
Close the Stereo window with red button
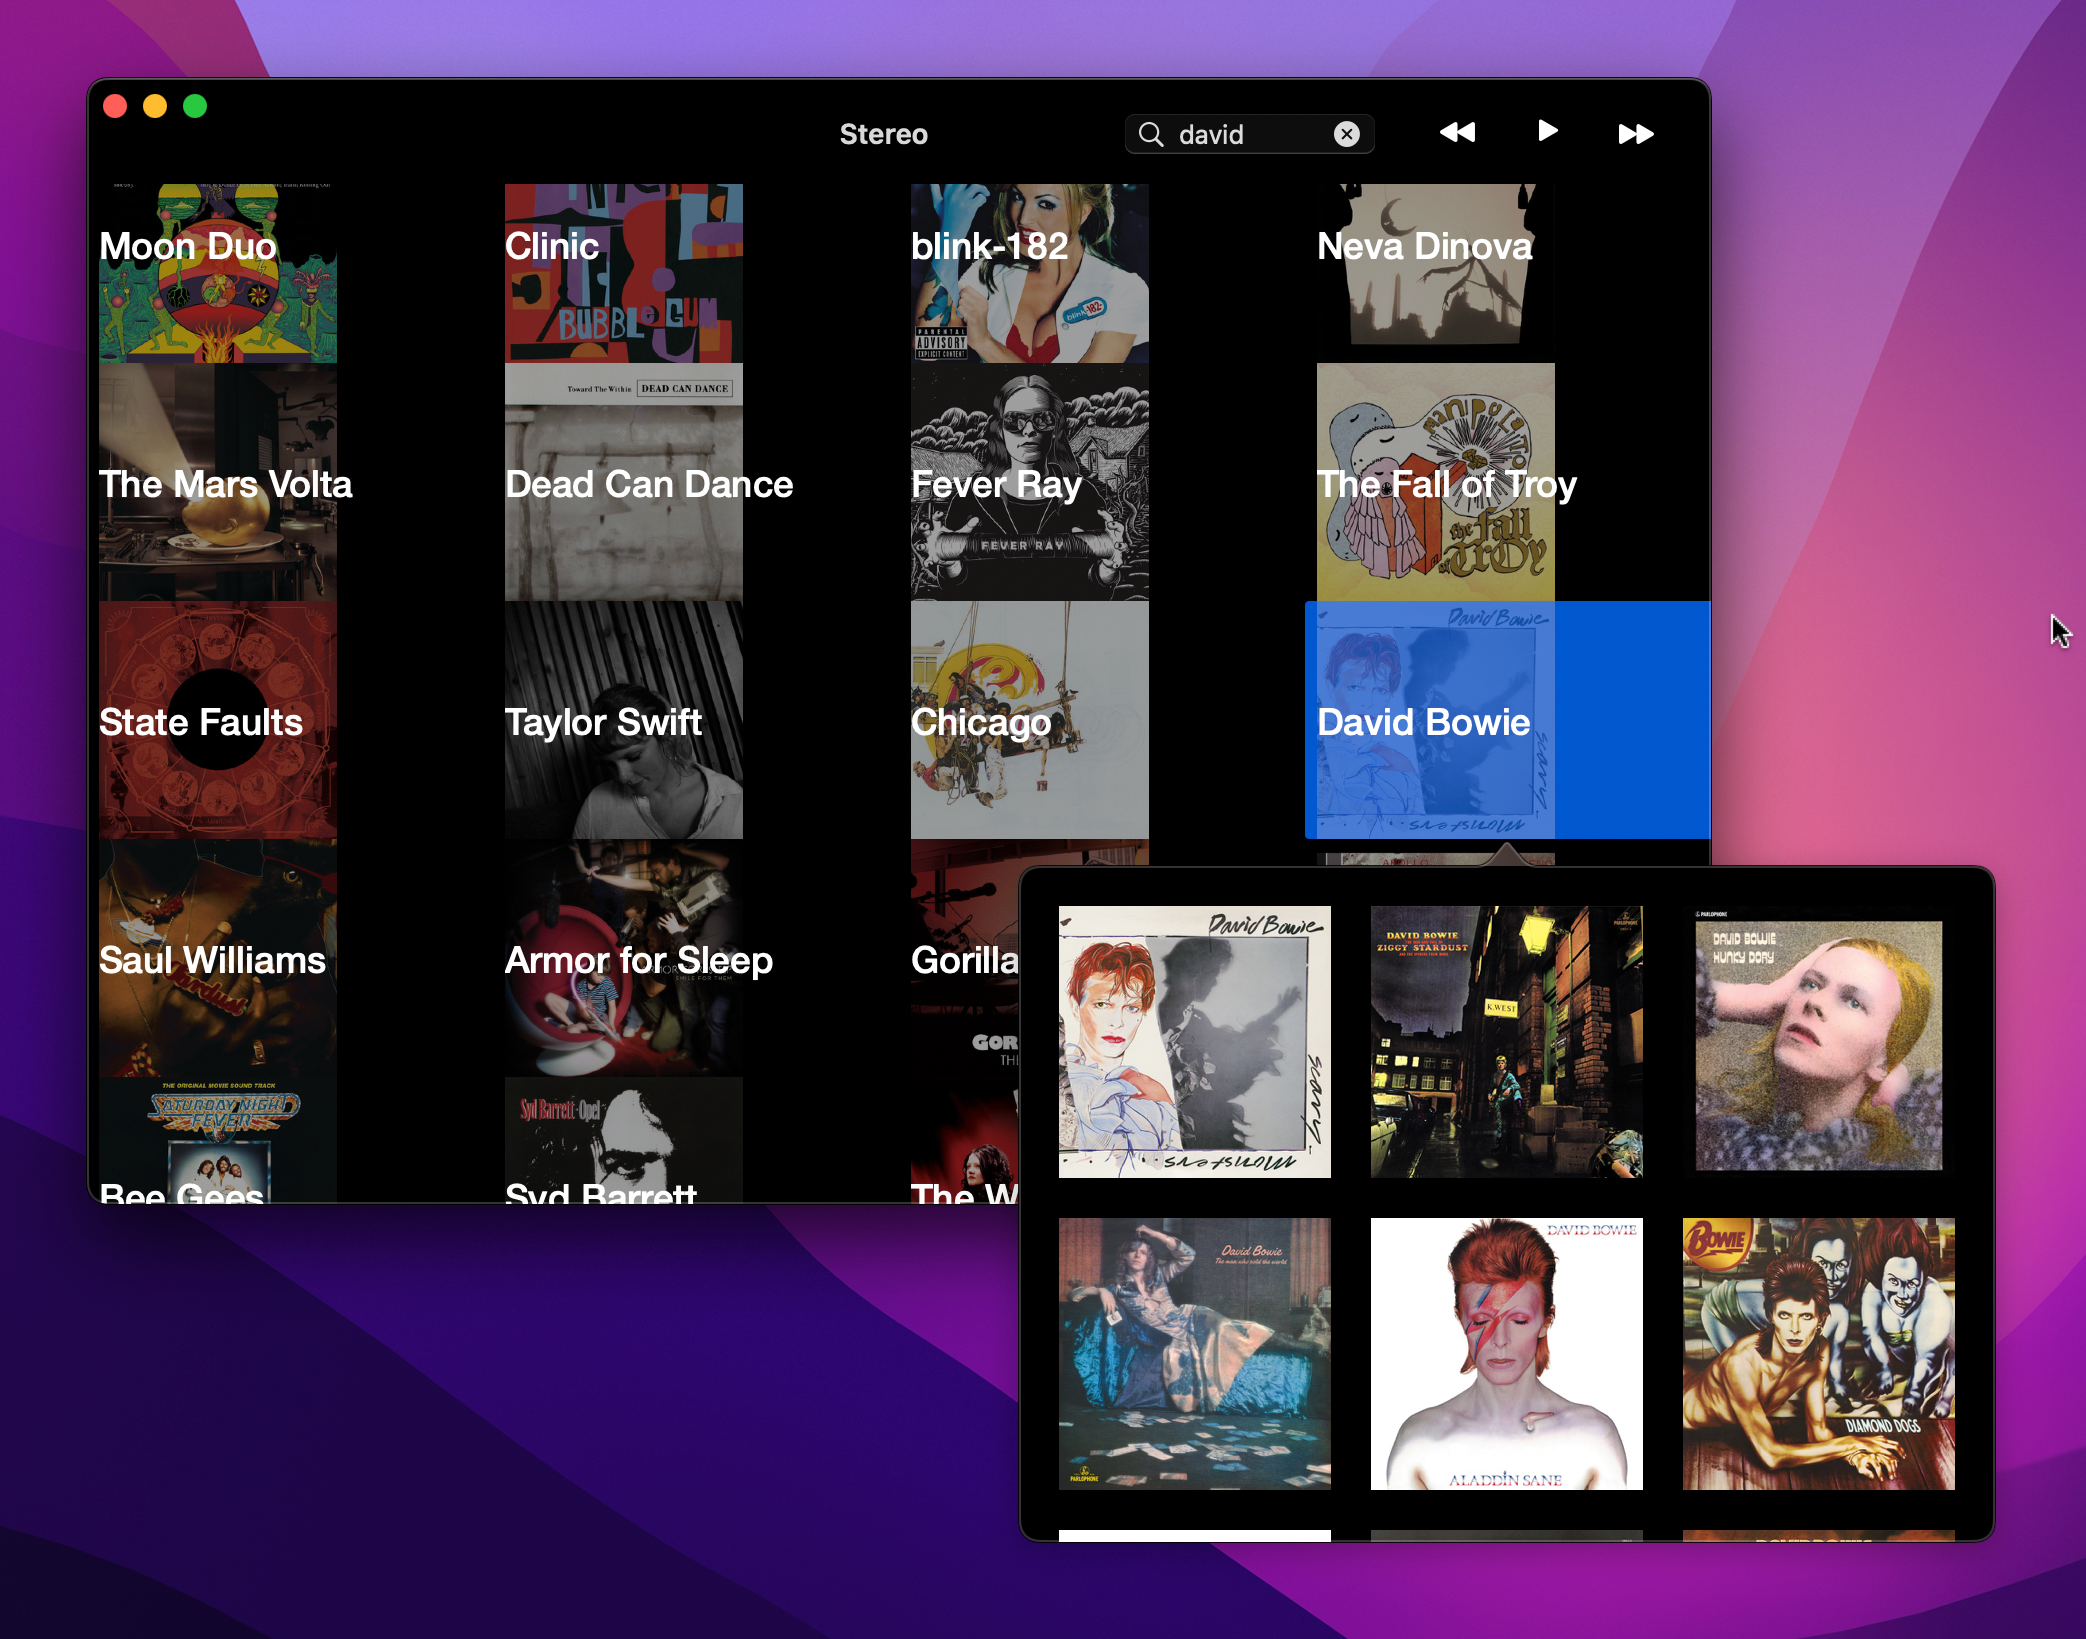point(115,106)
